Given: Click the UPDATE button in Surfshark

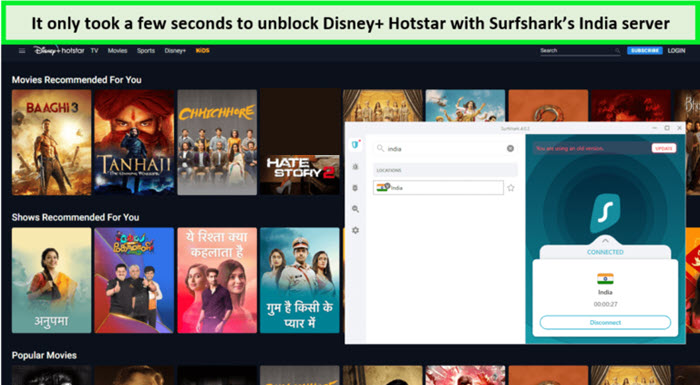Looking at the screenshot, I should (664, 148).
